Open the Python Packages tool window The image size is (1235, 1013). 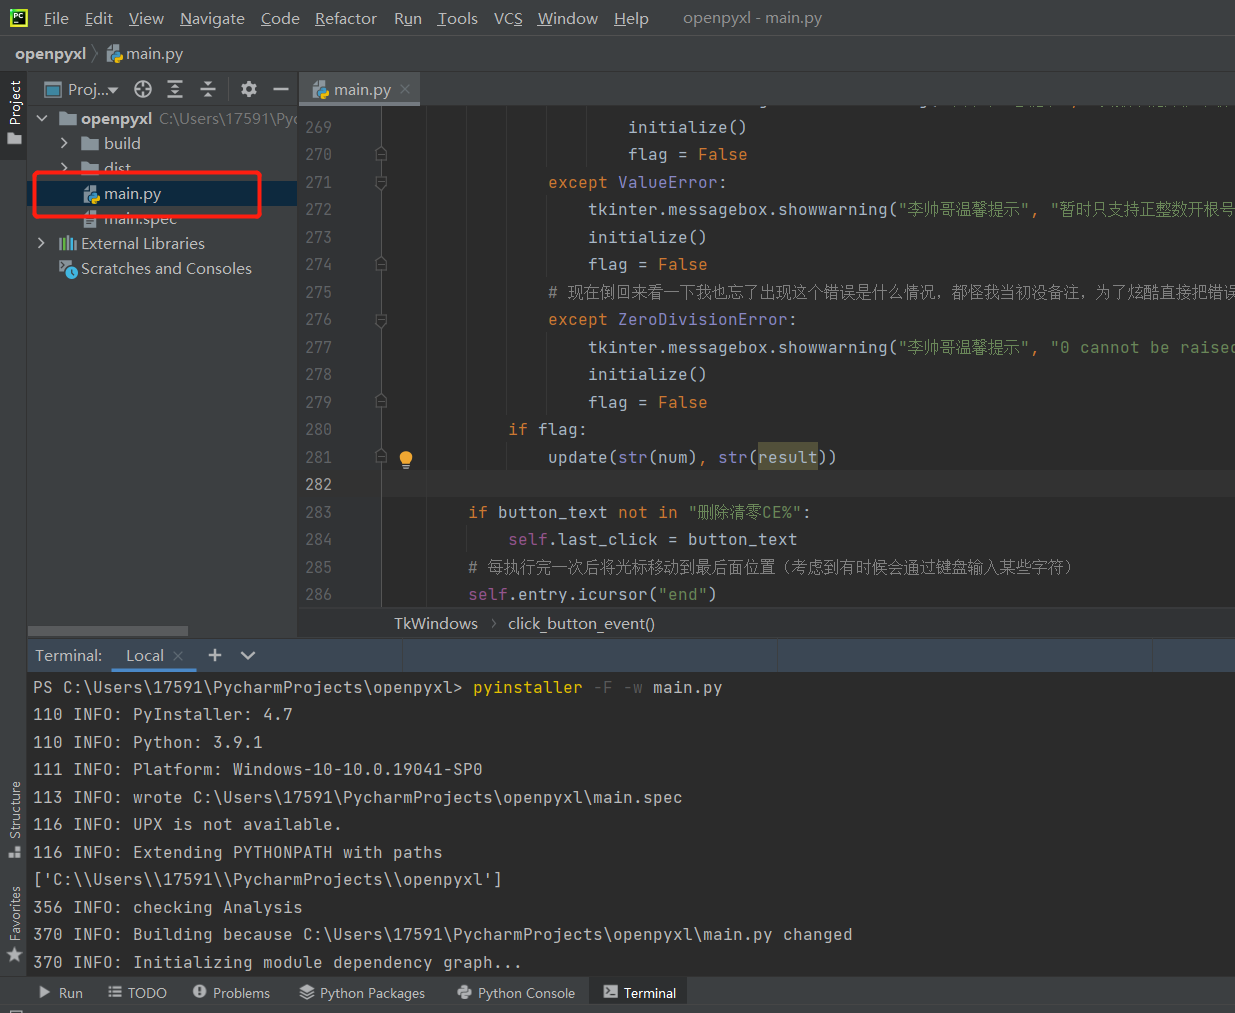pos(362,993)
